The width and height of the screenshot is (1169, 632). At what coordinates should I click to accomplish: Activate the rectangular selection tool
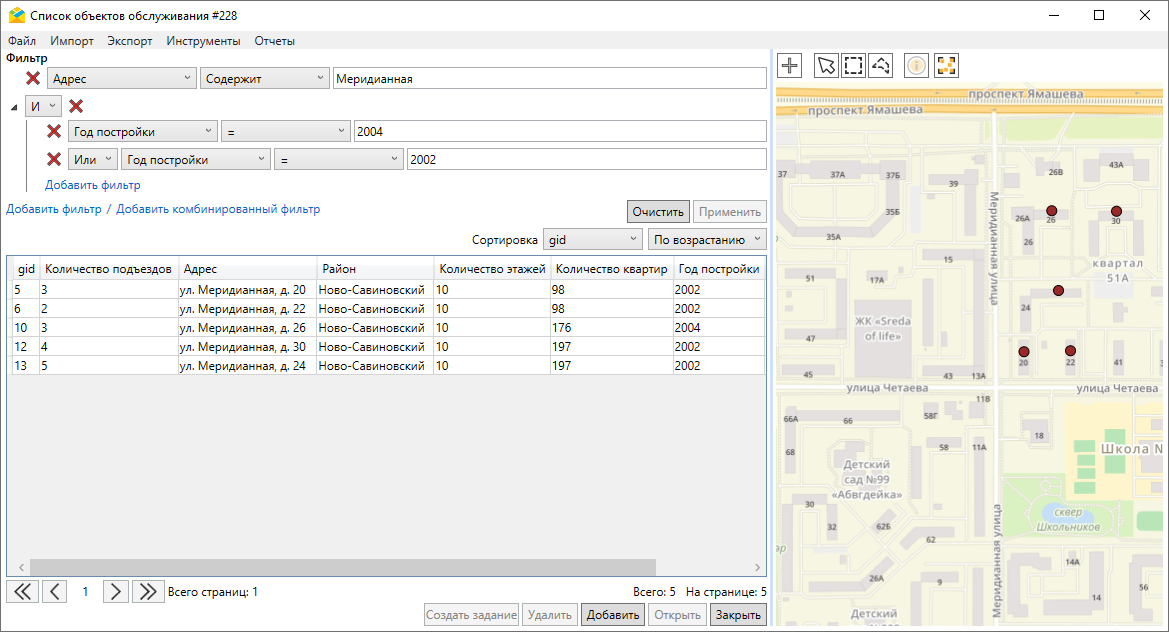click(x=853, y=66)
